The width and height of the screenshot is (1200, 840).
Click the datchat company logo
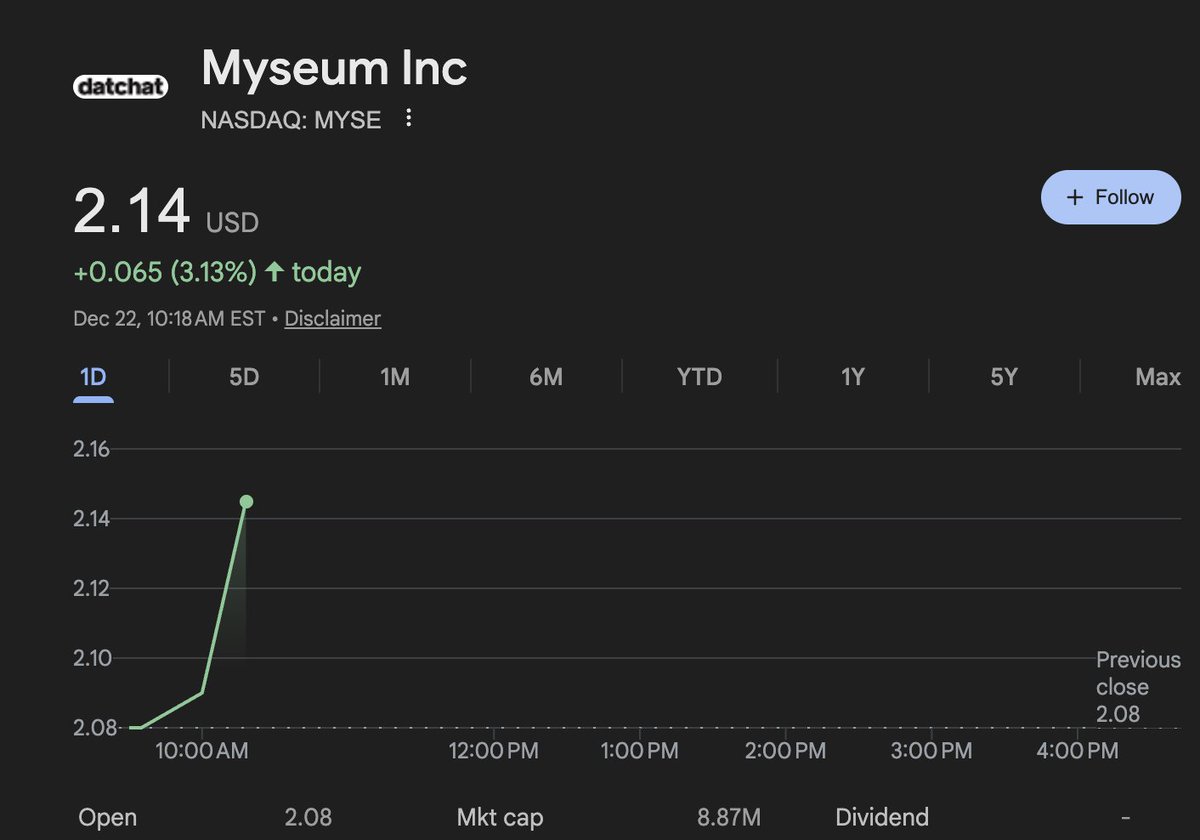point(120,88)
